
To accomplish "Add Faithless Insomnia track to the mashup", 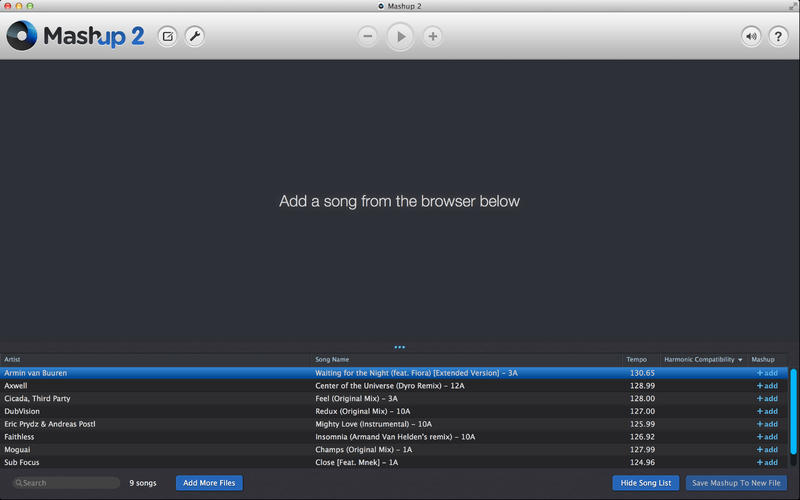I will click(767, 437).
